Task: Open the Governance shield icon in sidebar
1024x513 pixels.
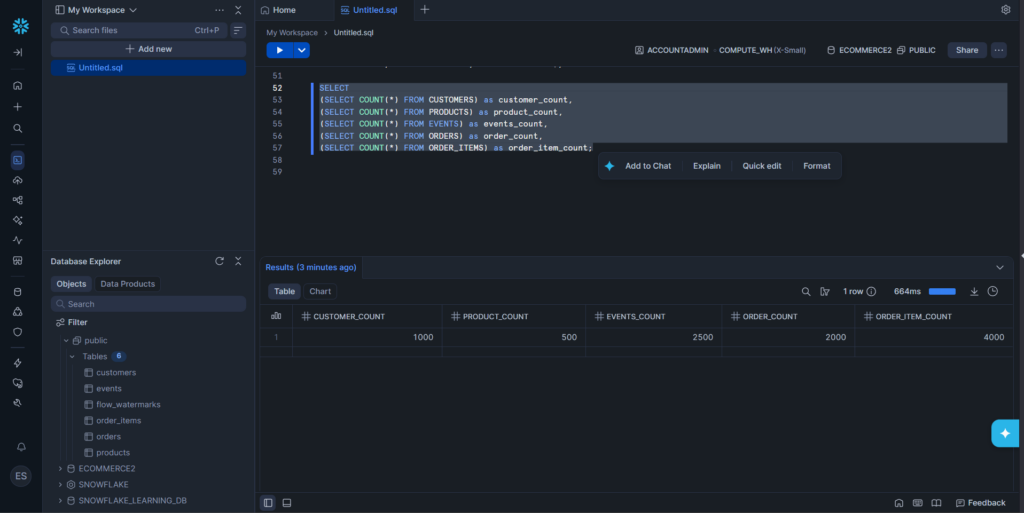Action: point(18,332)
